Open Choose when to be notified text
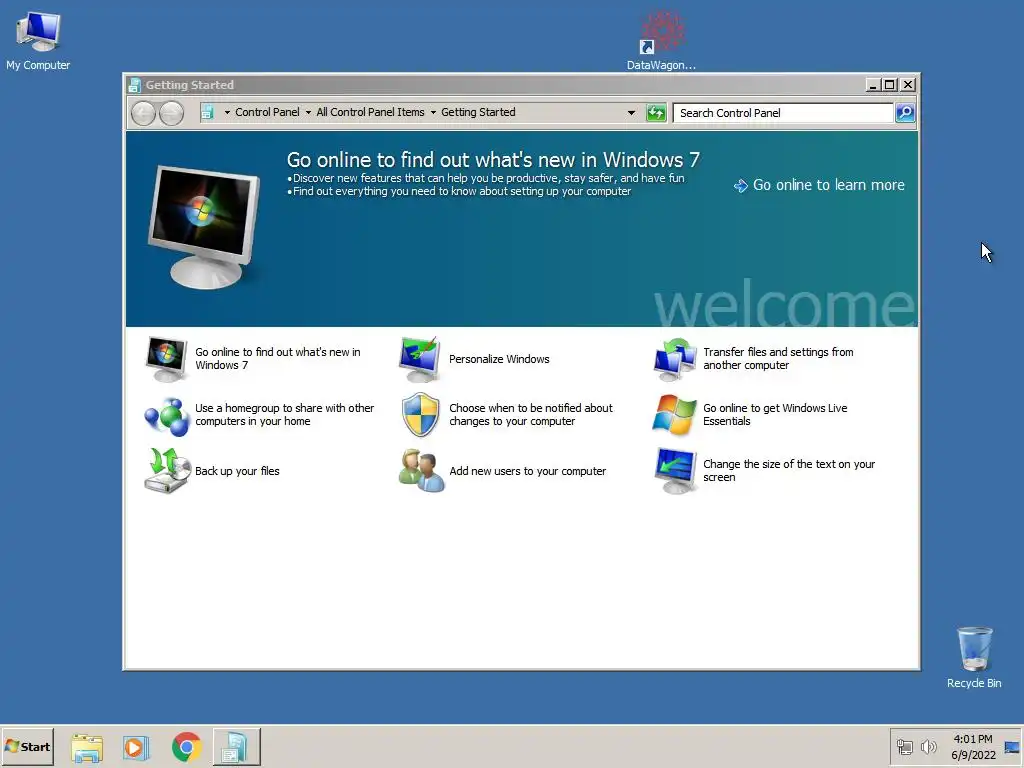 (530, 415)
